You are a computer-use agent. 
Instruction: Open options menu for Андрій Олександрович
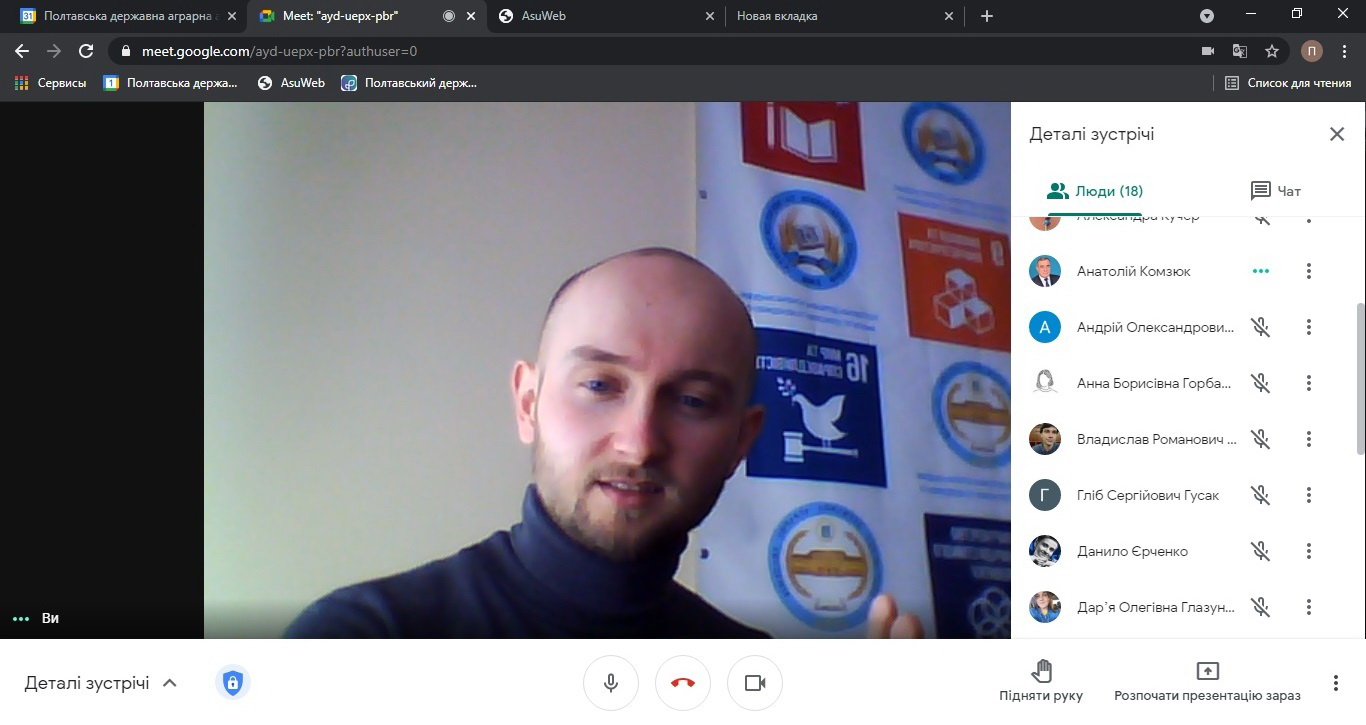[x=1309, y=327]
